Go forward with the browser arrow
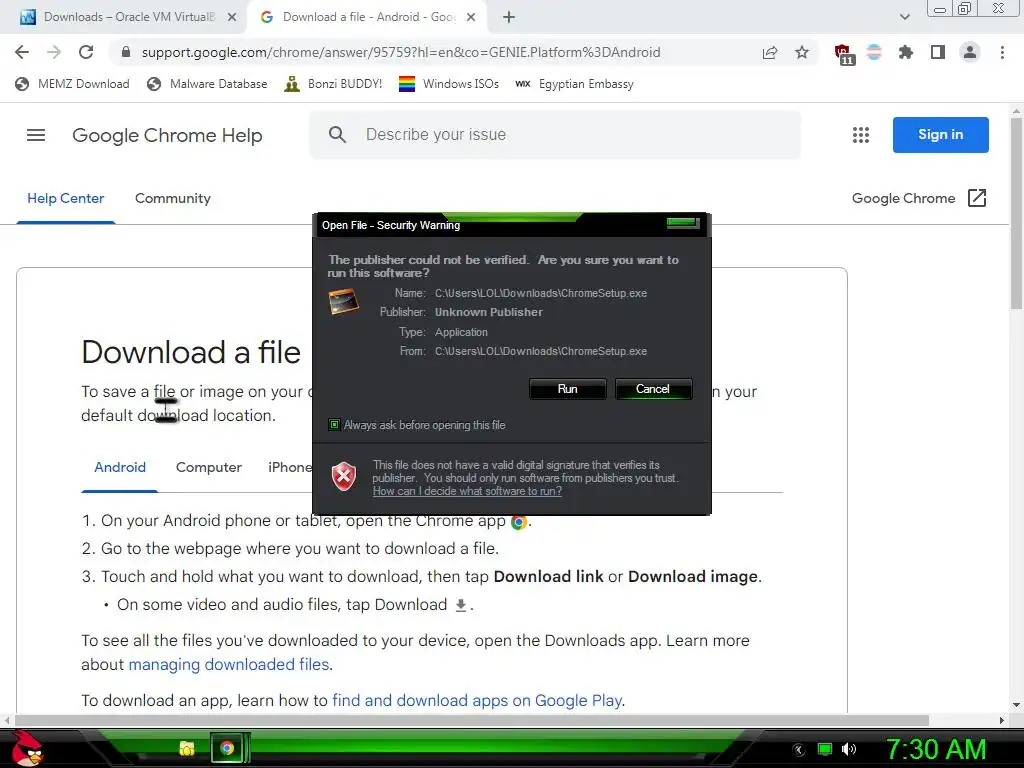1024x768 pixels. click(54, 52)
